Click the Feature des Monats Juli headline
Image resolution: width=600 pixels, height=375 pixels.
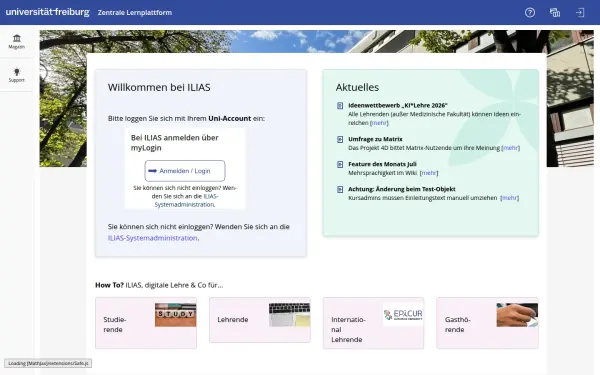pyautogui.click(x=382, y=164)
